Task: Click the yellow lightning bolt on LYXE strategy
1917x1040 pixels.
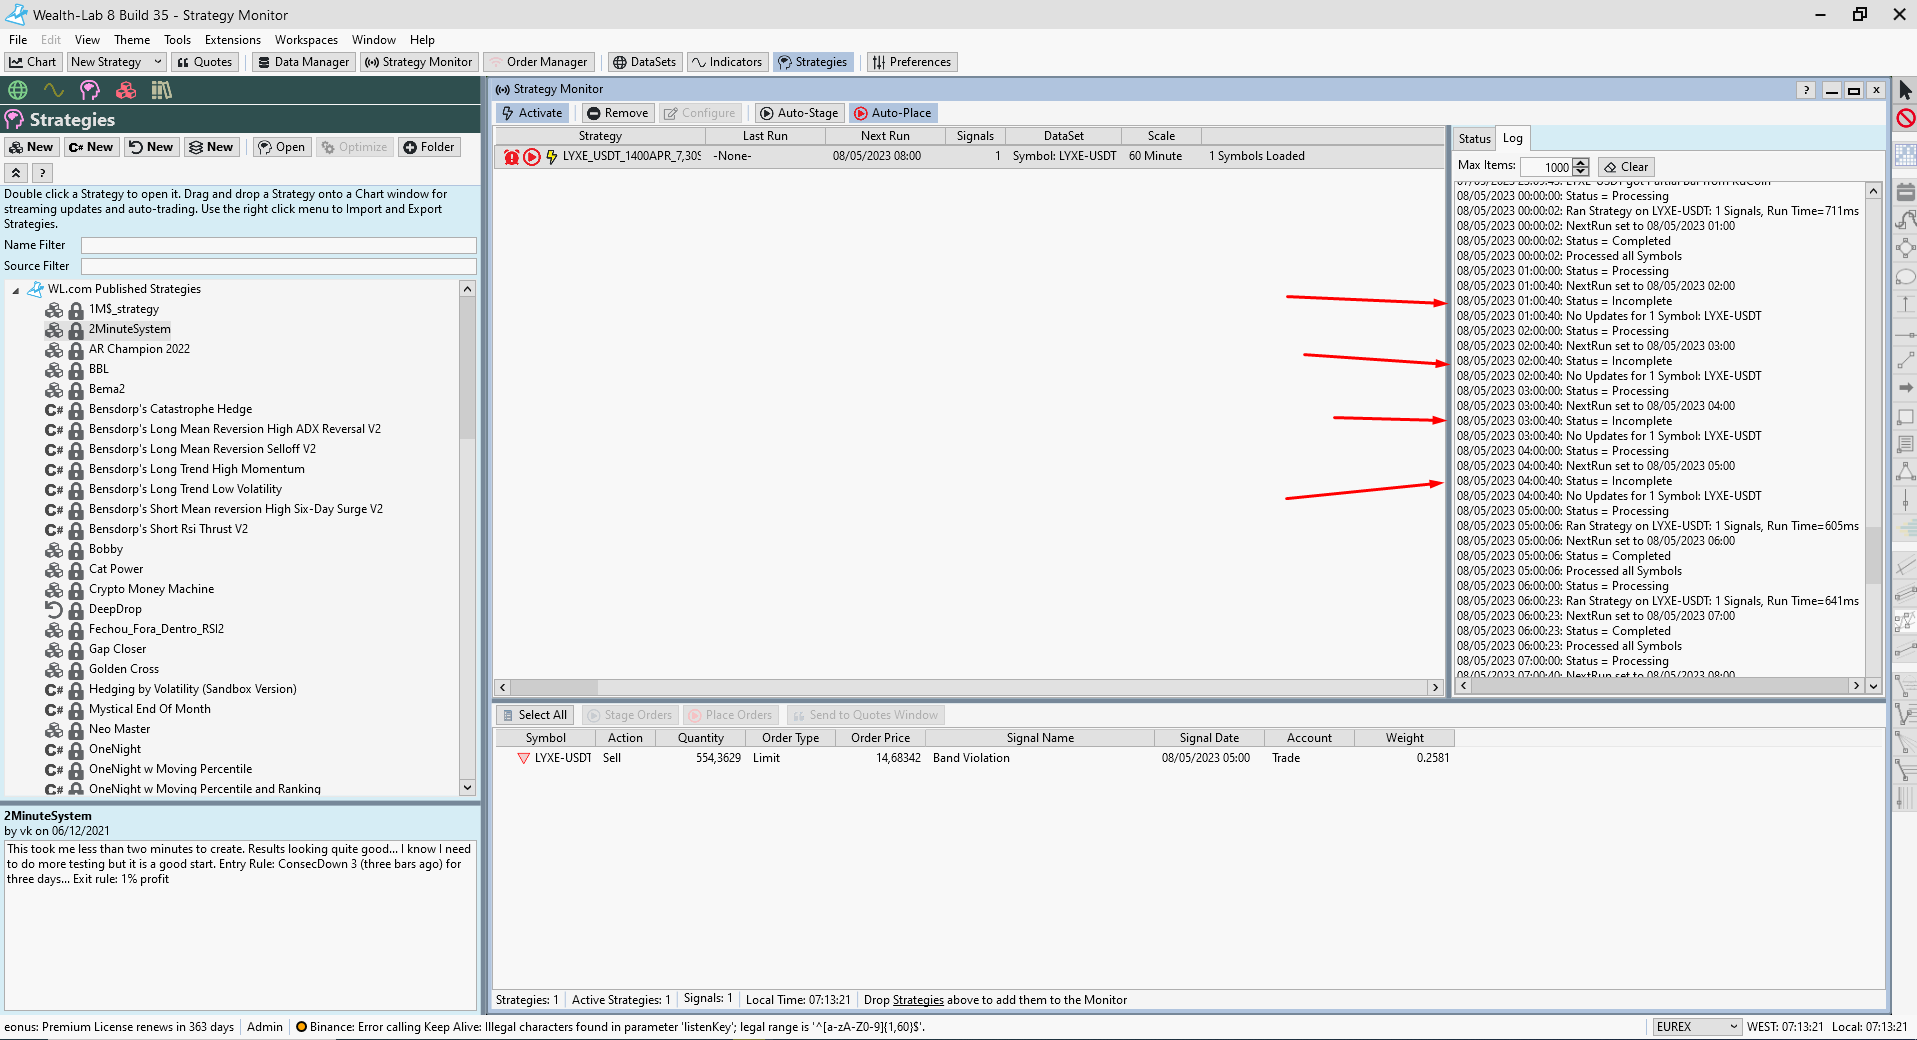Action: 551,157
